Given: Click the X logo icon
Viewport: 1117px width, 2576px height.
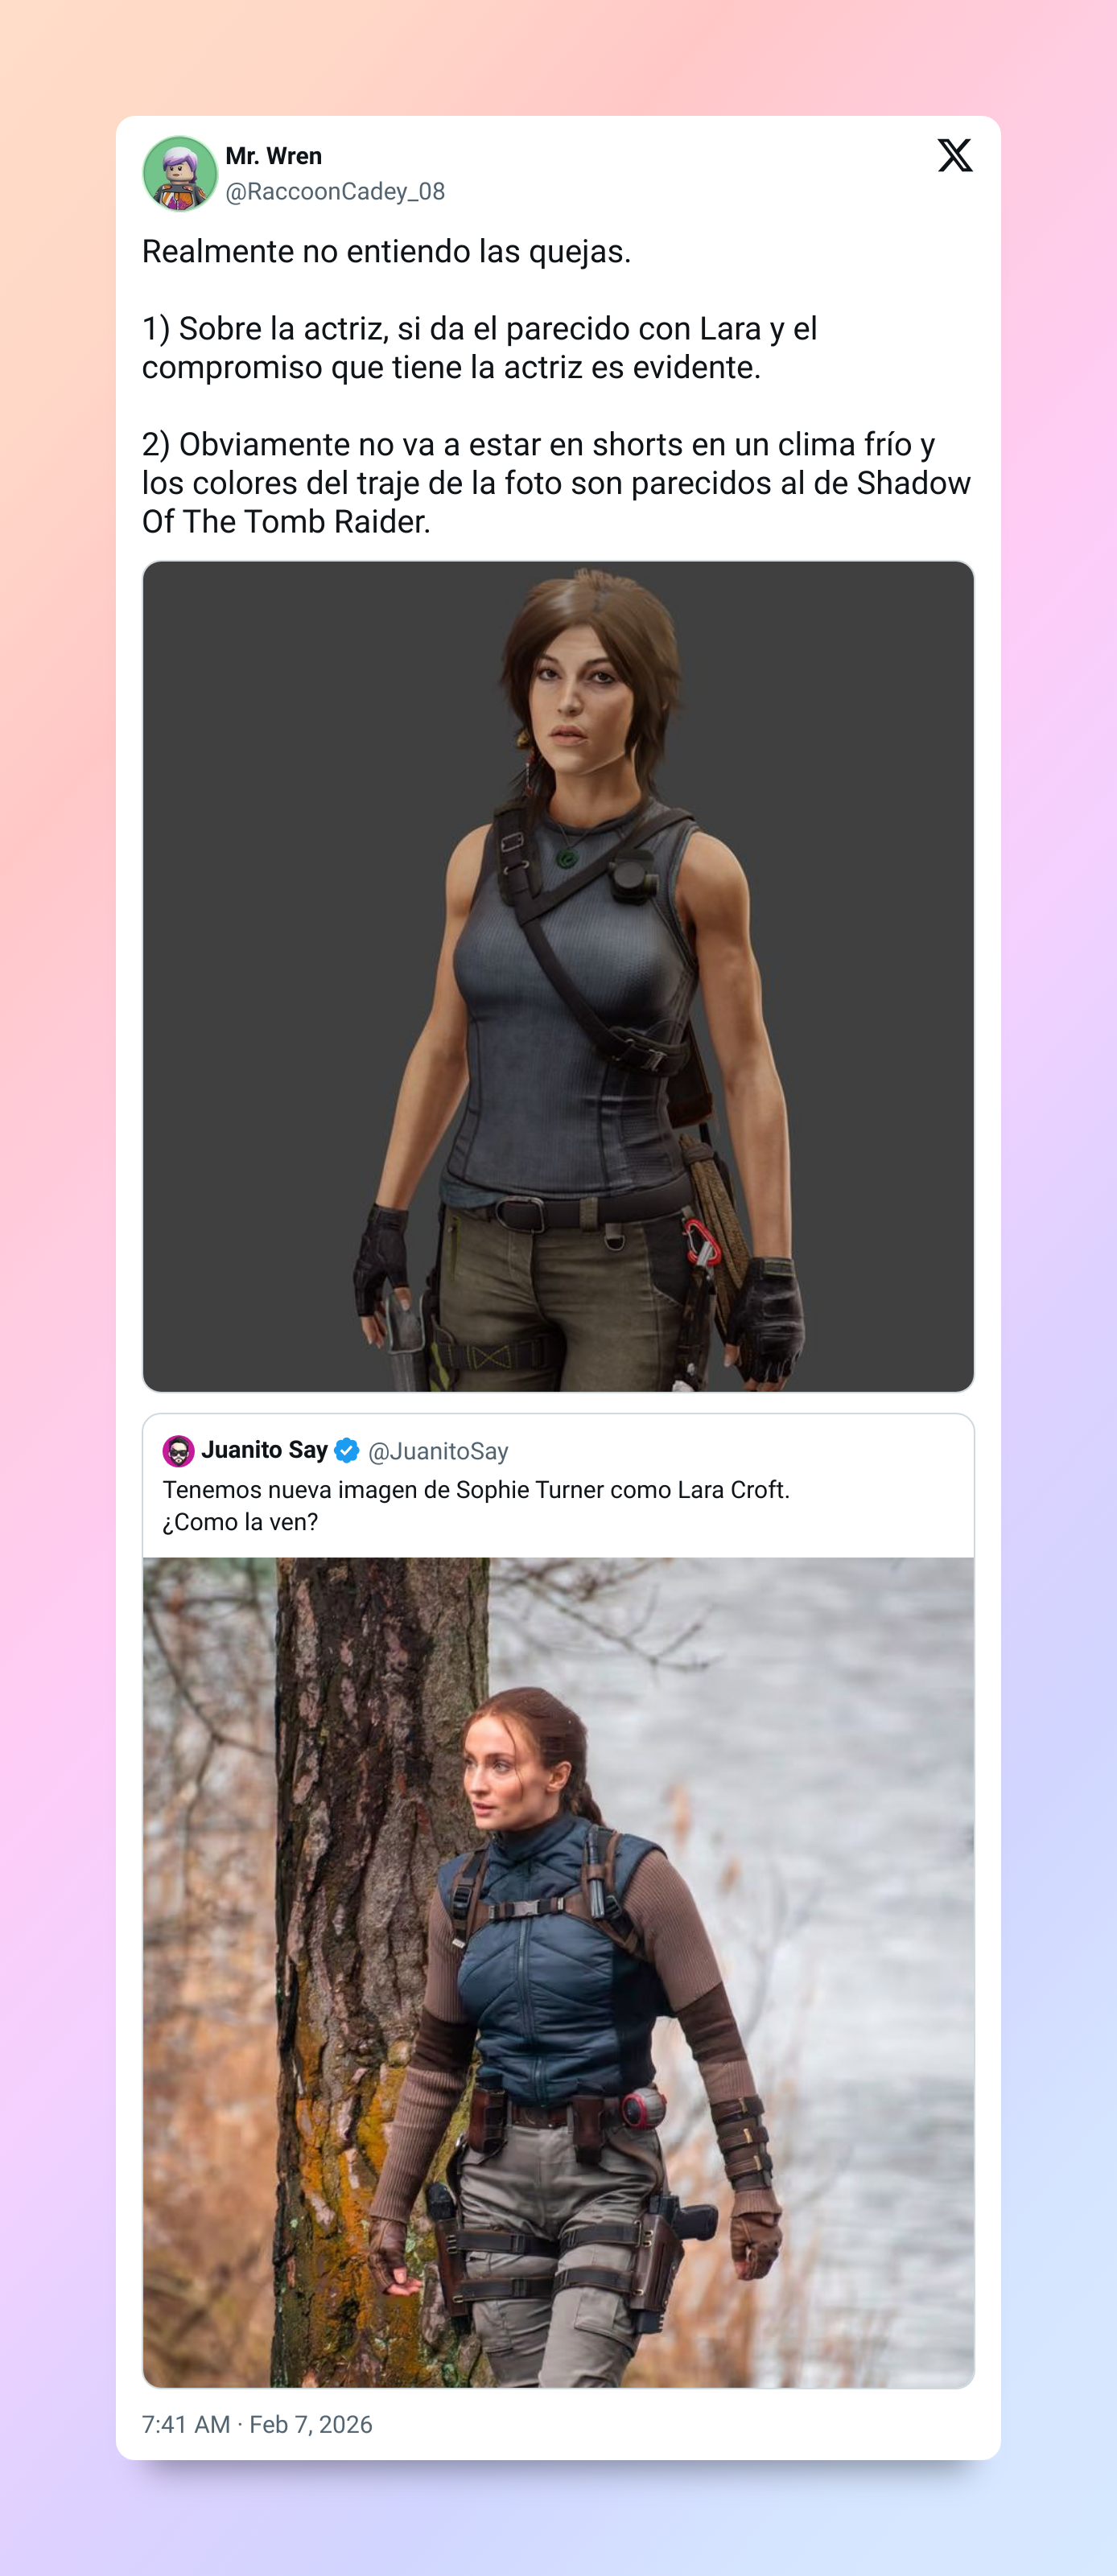Looking at the screenshot, I should (955, 156).
